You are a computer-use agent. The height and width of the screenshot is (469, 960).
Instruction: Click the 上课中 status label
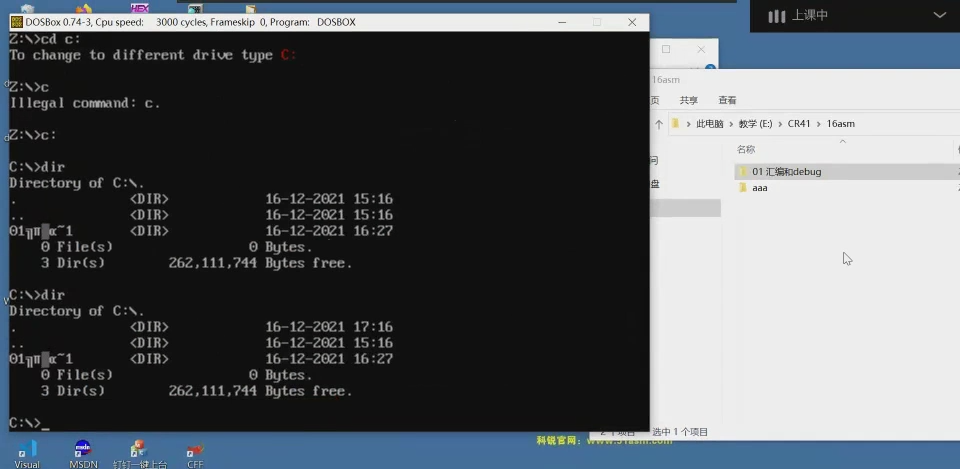click(810, 15)
